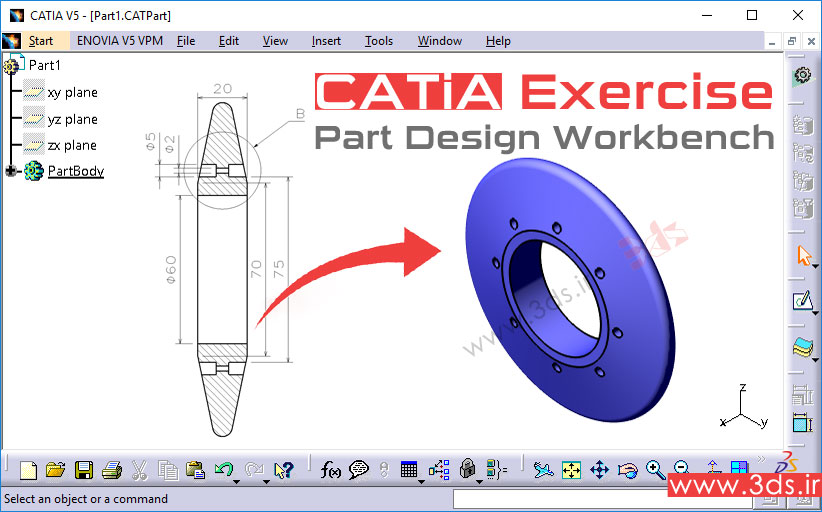Select Part1 root in specification tree
Image resolution: width=822 pixels, height=512 pixels.
pyautogui.click(x=45, y=65)
